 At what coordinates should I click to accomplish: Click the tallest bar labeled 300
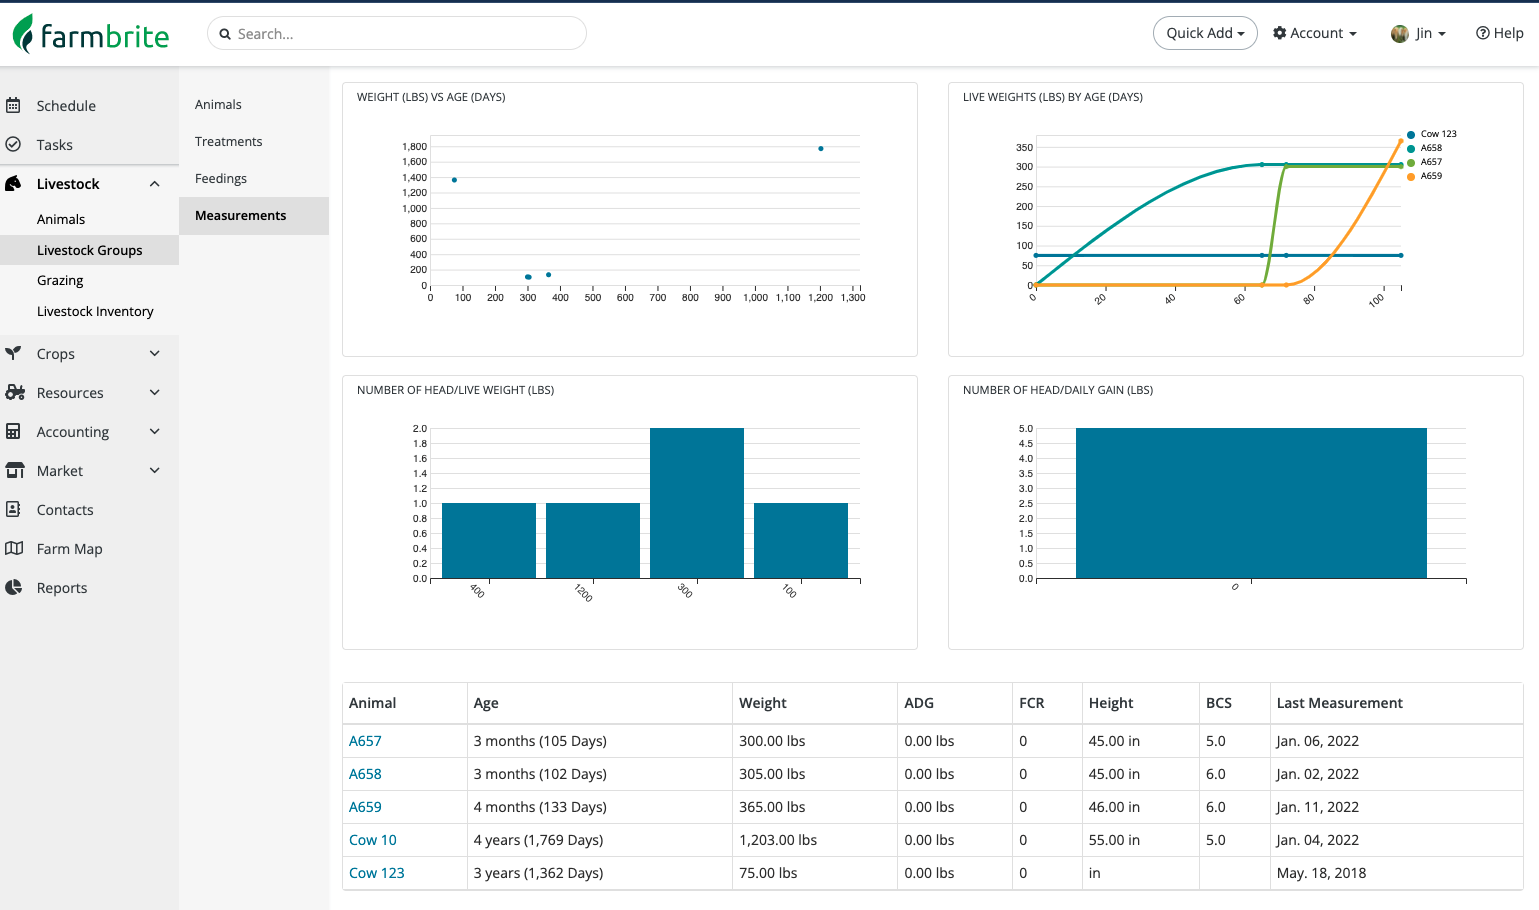pos(697,503)
